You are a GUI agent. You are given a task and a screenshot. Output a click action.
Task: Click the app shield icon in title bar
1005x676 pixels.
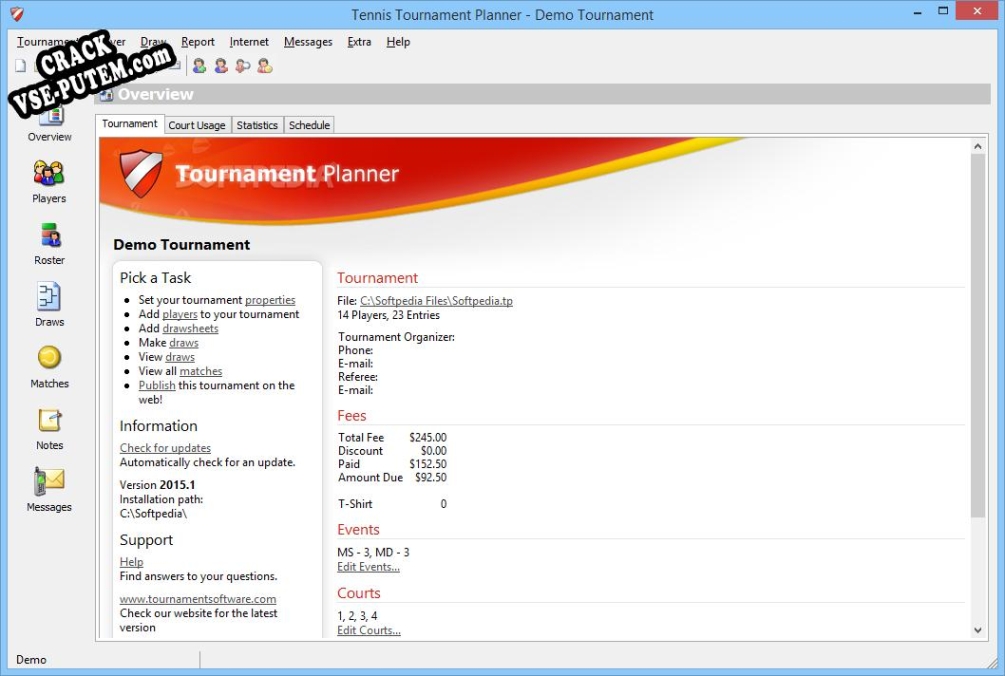17,14
